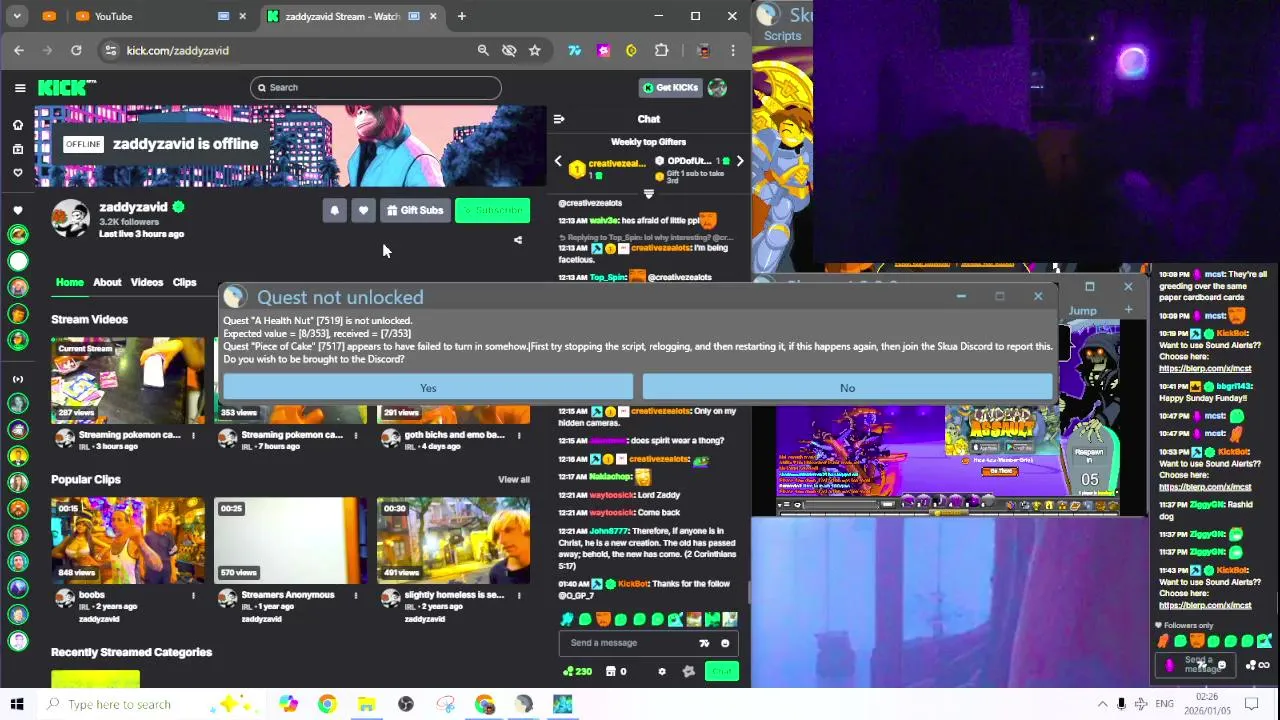The height and width of the screenshot is (720, 1280).
Task: Open a new Chrome tab
Action: pyautogui.click(x=461, y=16)
